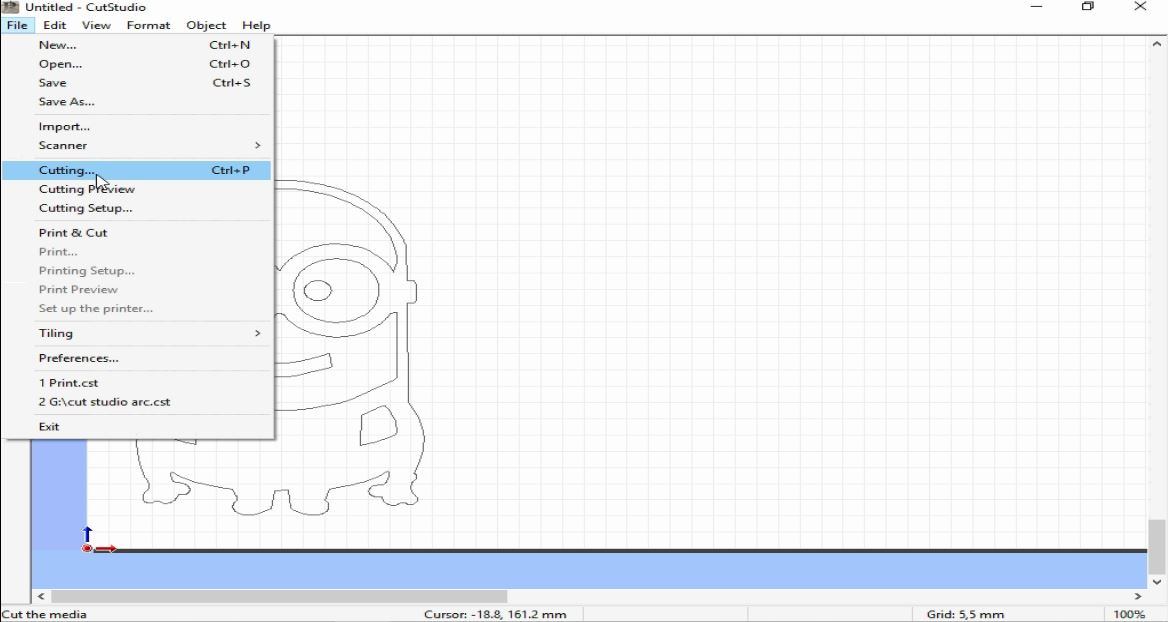Image resolution: width=1168 pixels, height=622 pixels.
Task: Click horizontal scrollbar left arrow
Action: [40, 596]
